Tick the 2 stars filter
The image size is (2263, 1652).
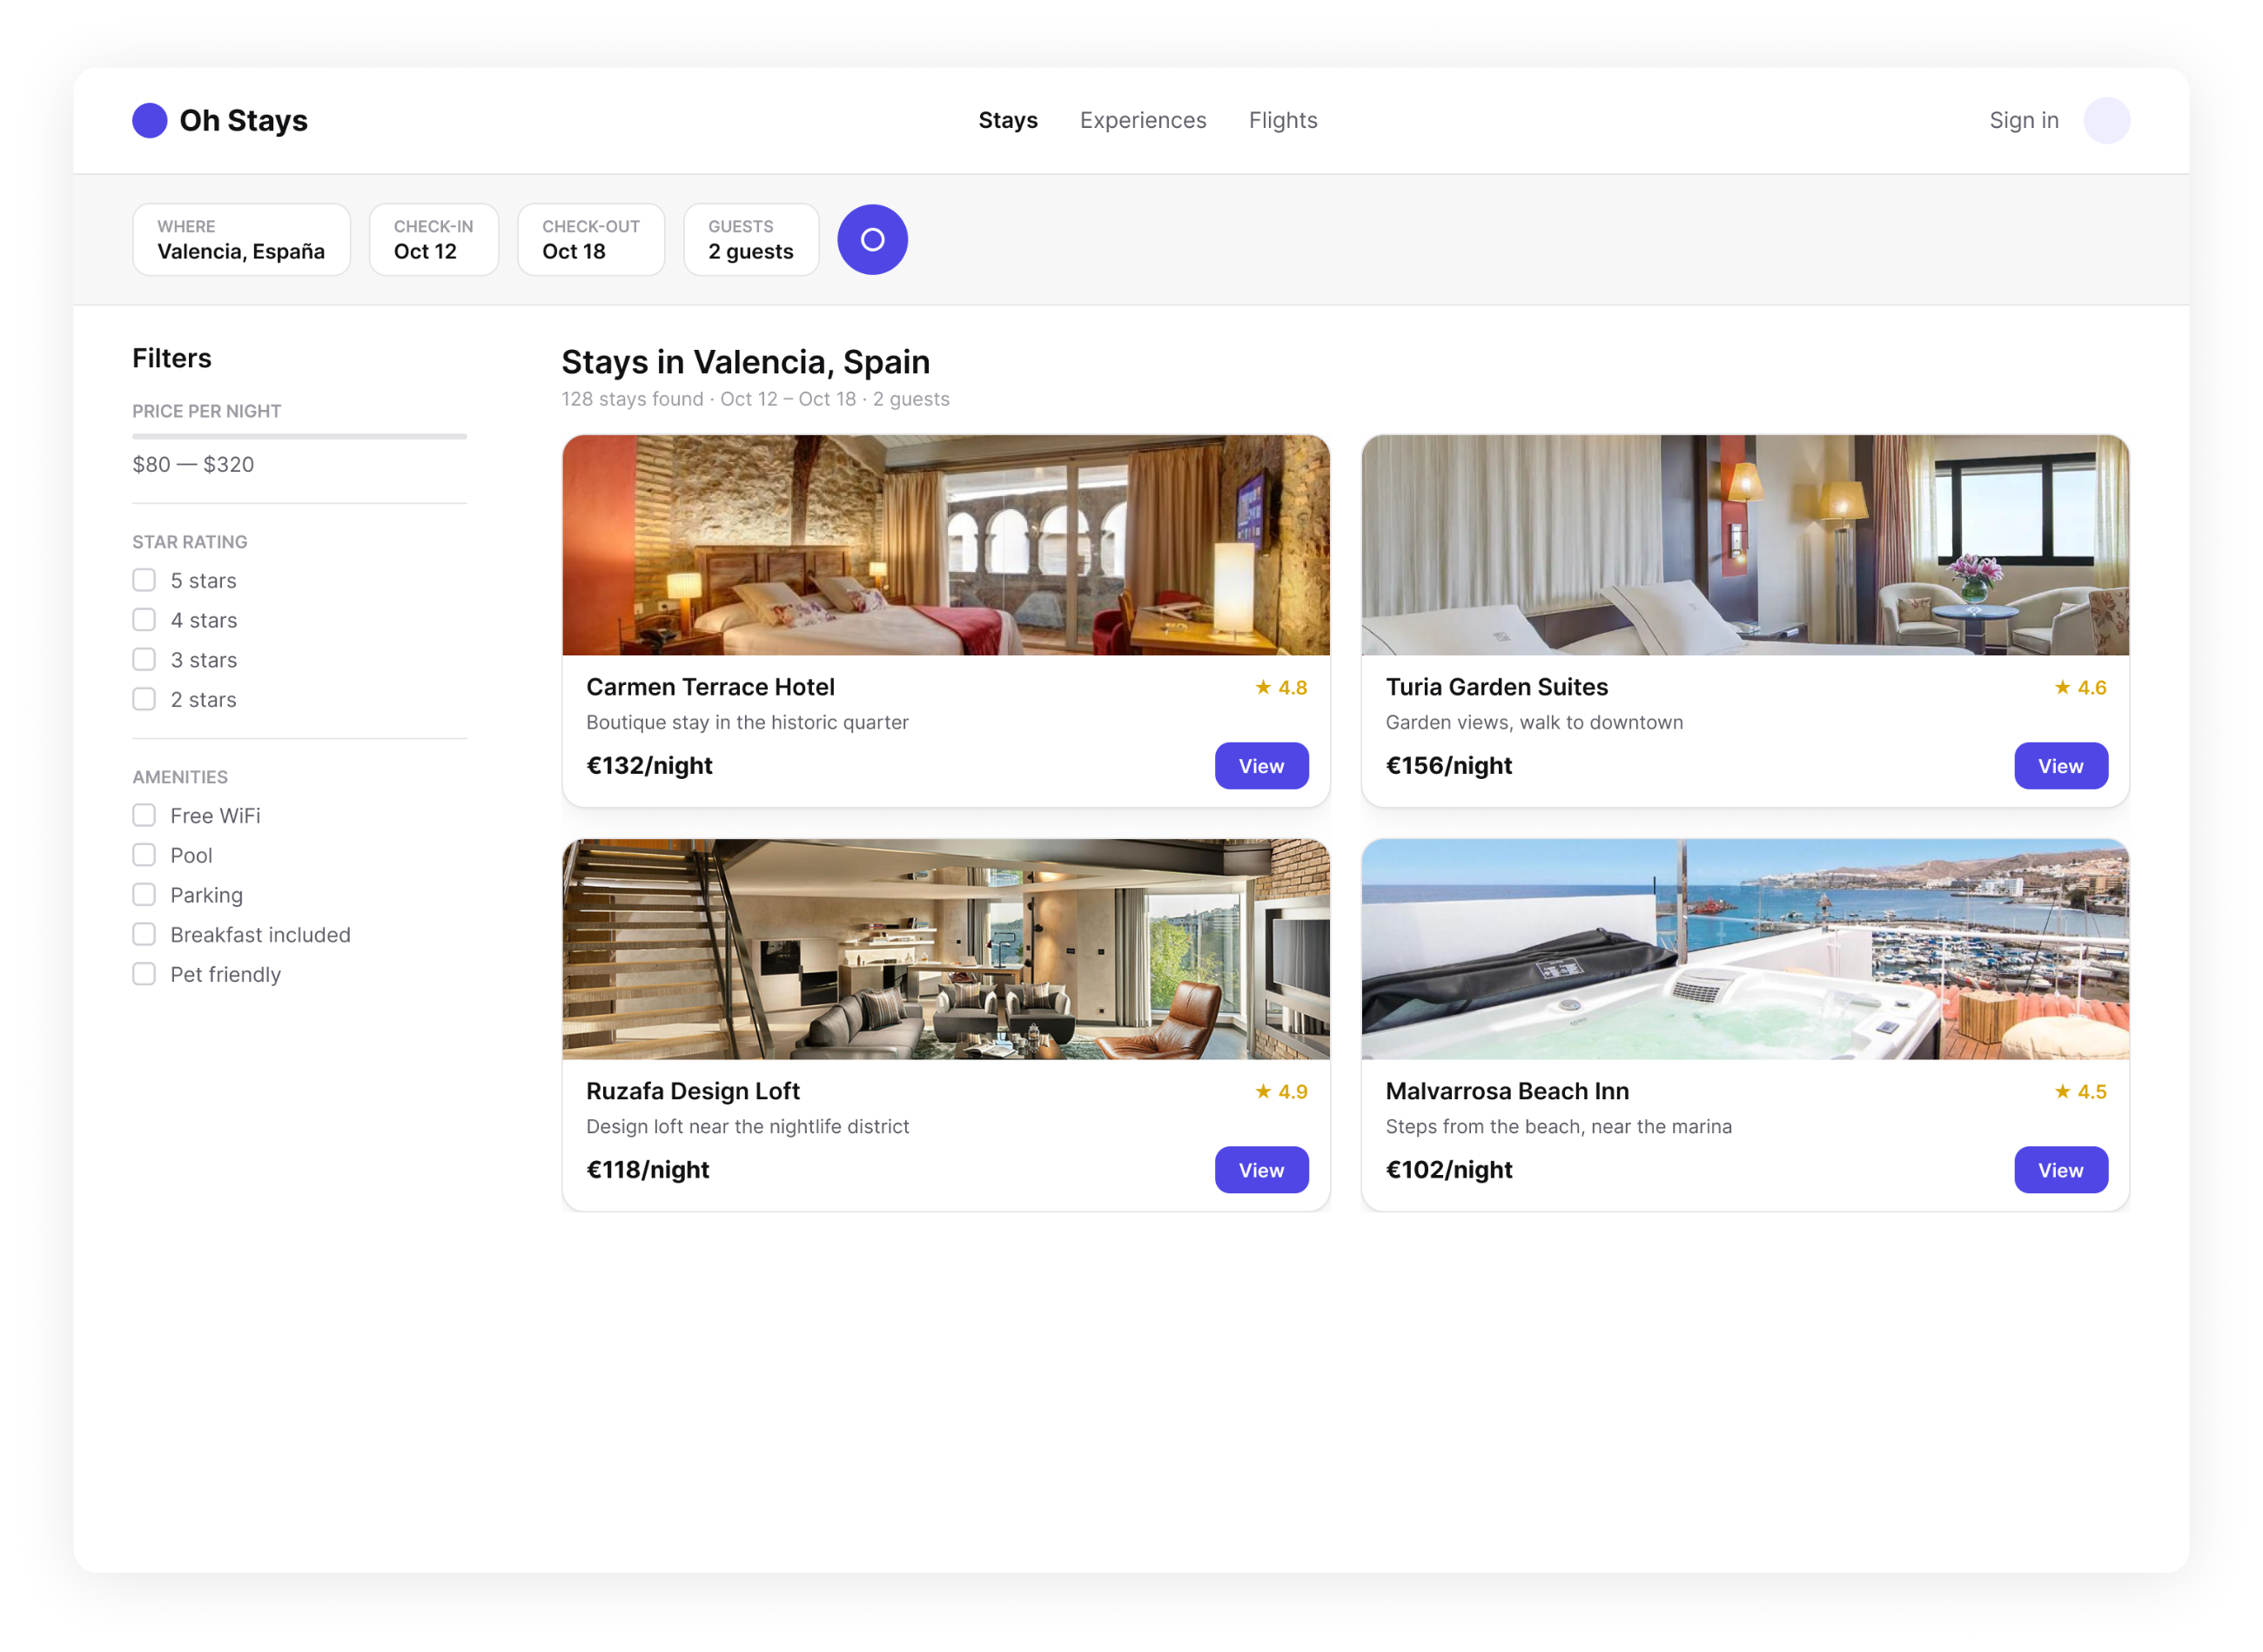144,699
